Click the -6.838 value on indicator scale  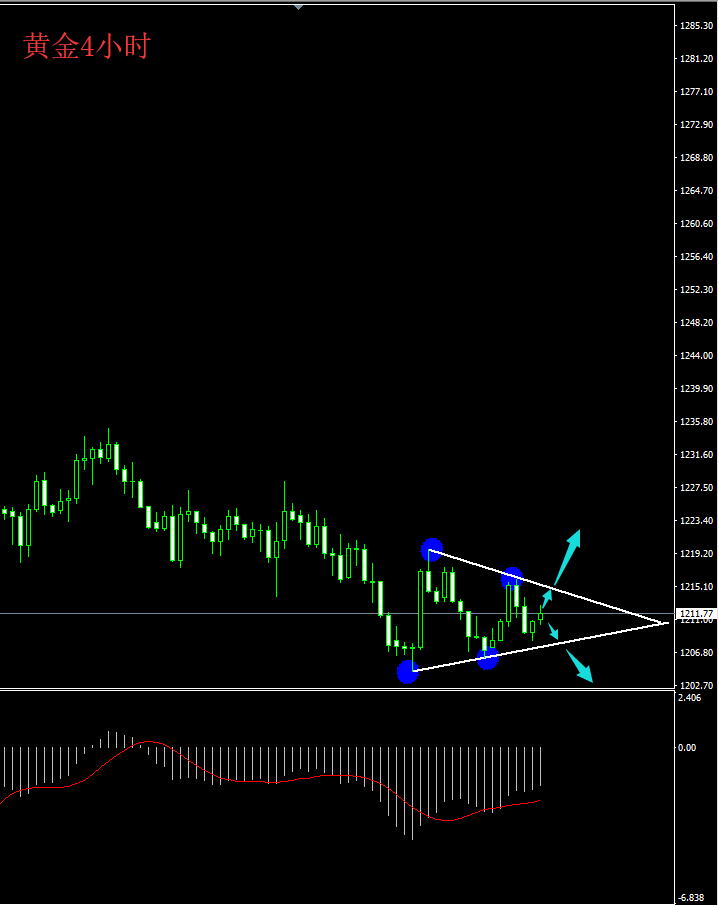click(691, 897)
